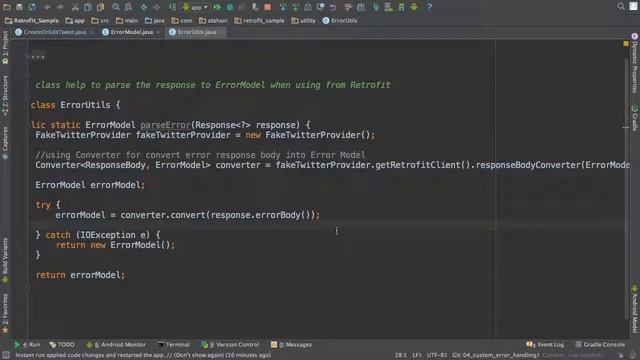The width and height of the screenshot is (640, 360).
Task: Open the Event Log panel
Action: 545,344
